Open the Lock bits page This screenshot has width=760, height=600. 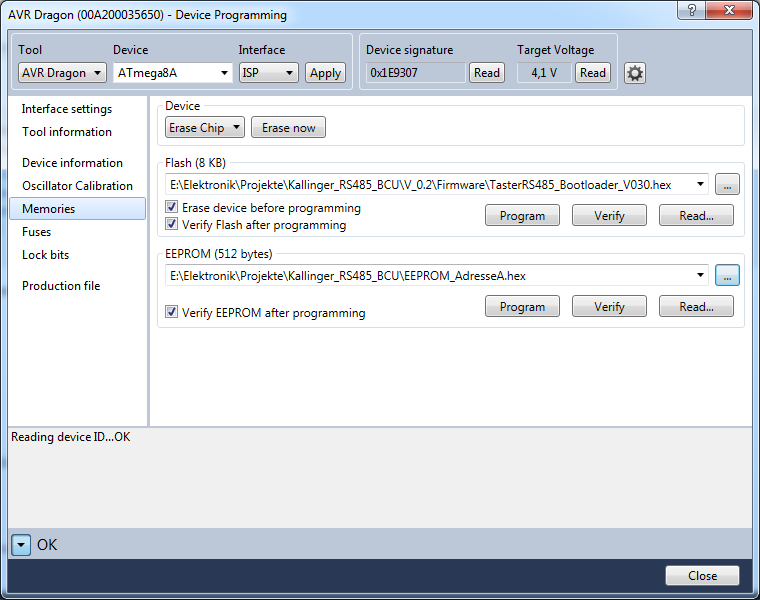coord(46,255)
